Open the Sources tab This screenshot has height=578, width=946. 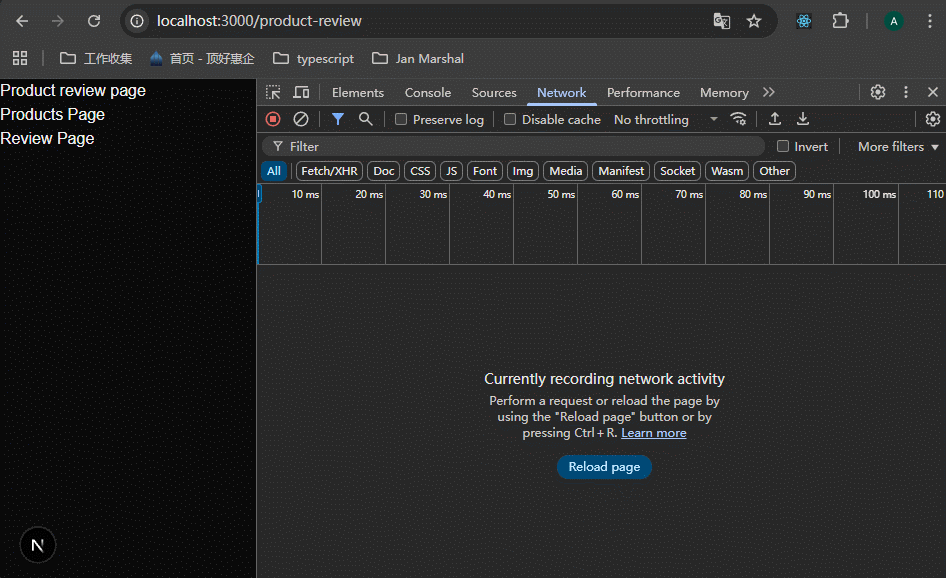point(494,92)
